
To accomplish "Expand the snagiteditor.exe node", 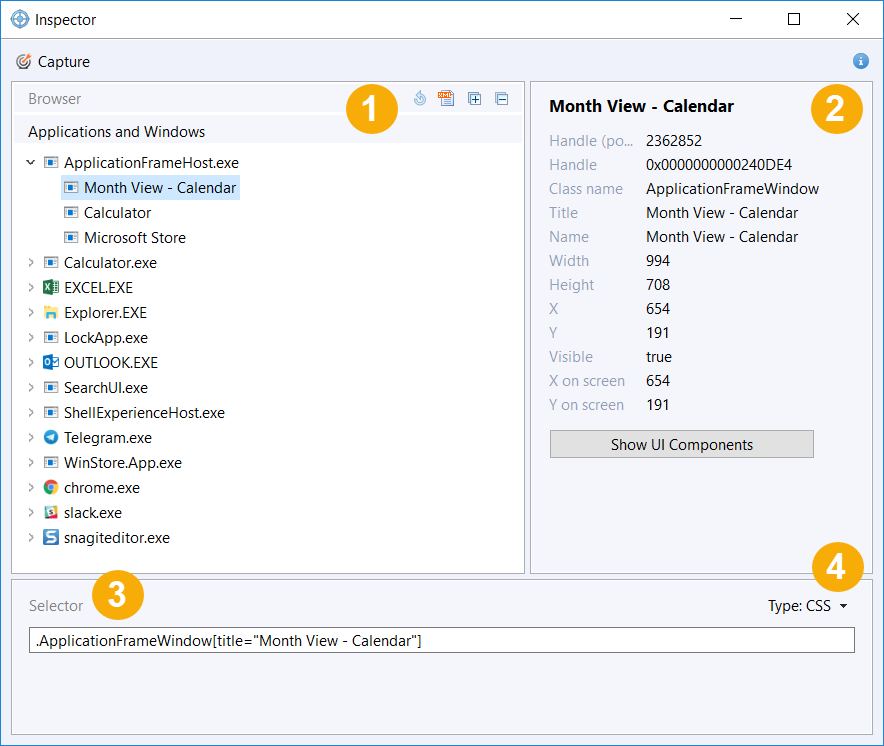I will pos(31,537).
